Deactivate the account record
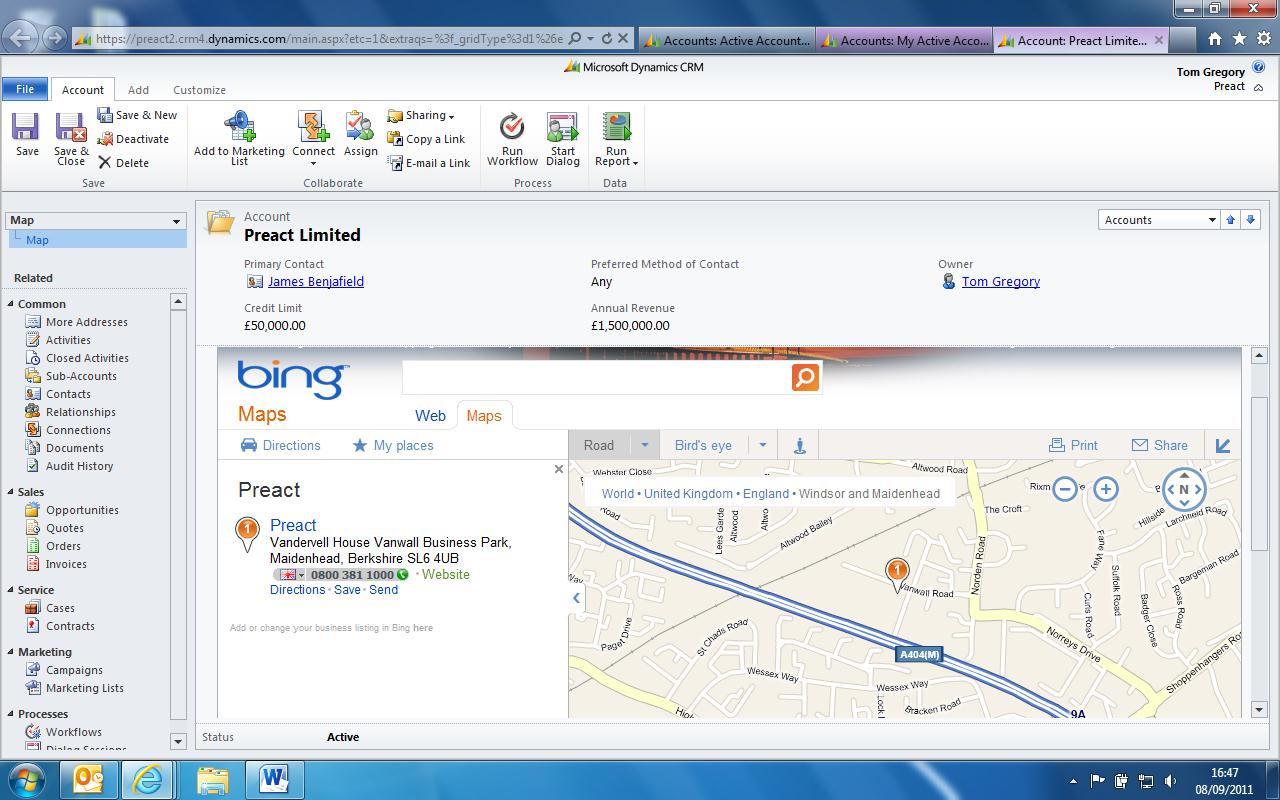 pyautogui.click(x=133, y=139)
